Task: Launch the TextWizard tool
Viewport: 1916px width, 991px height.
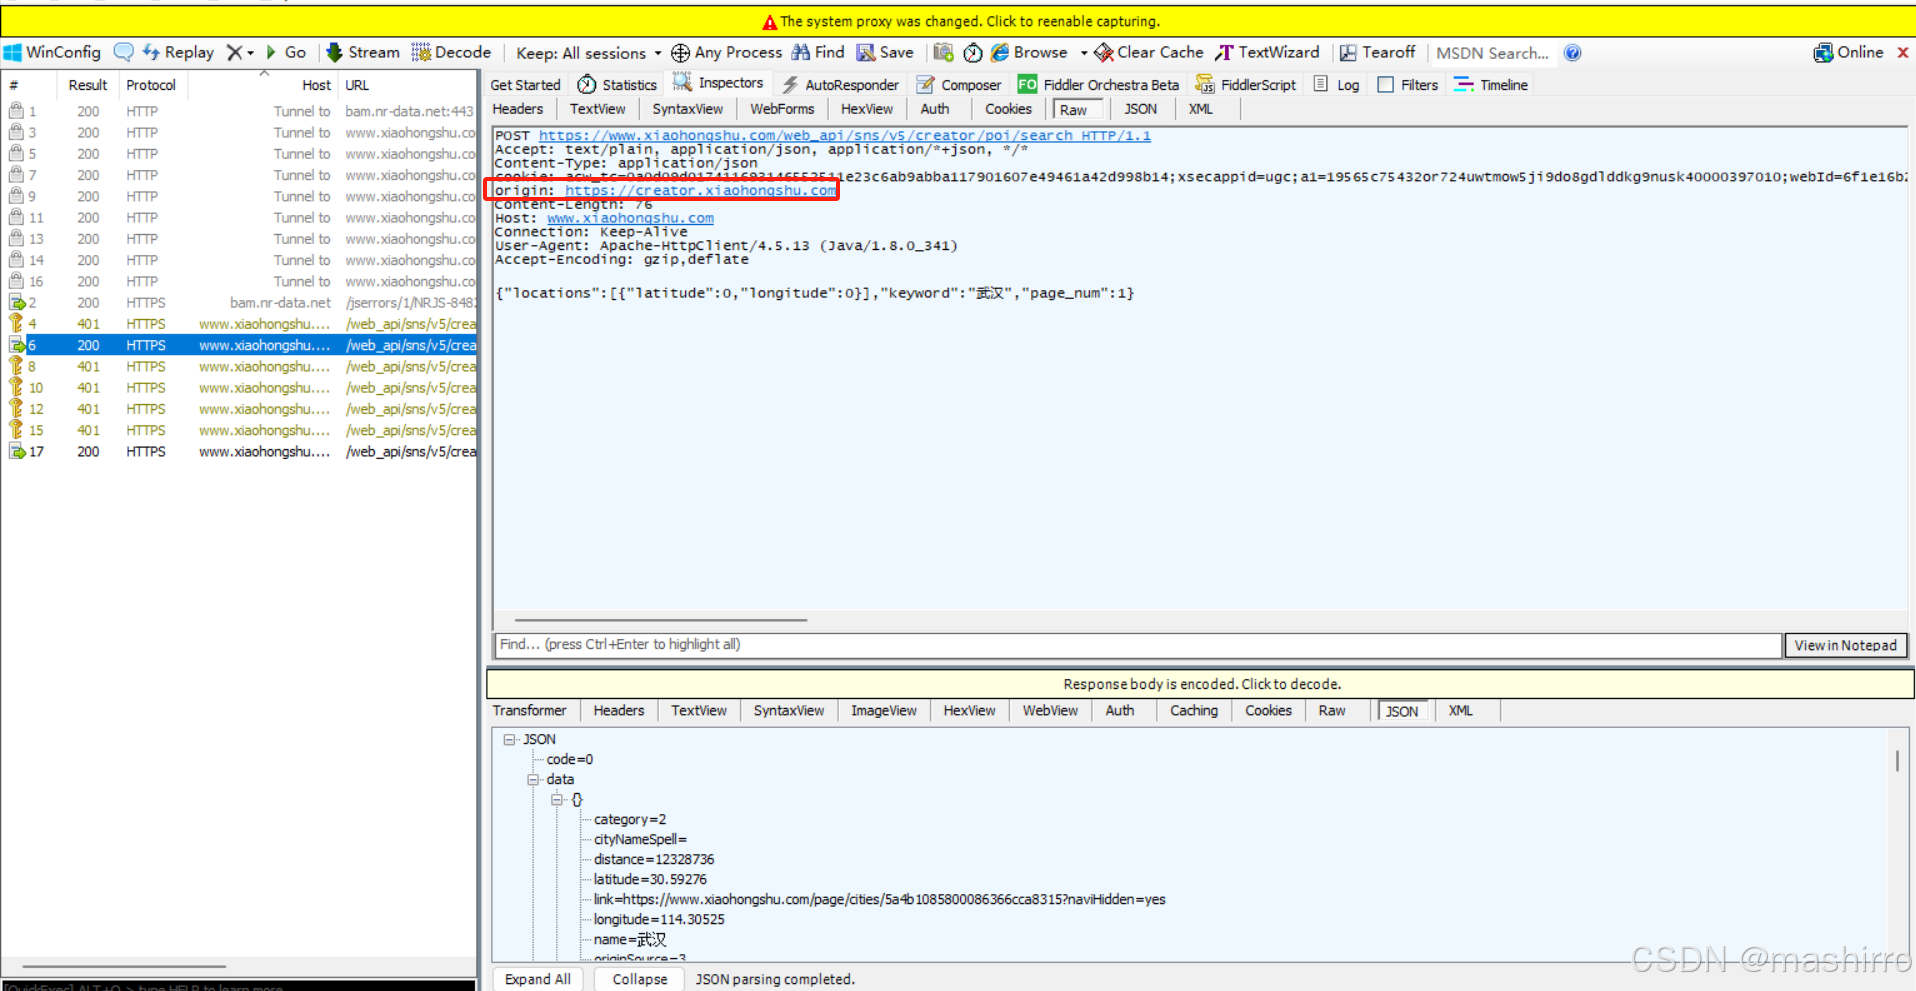Action: tap(1266, 52)
